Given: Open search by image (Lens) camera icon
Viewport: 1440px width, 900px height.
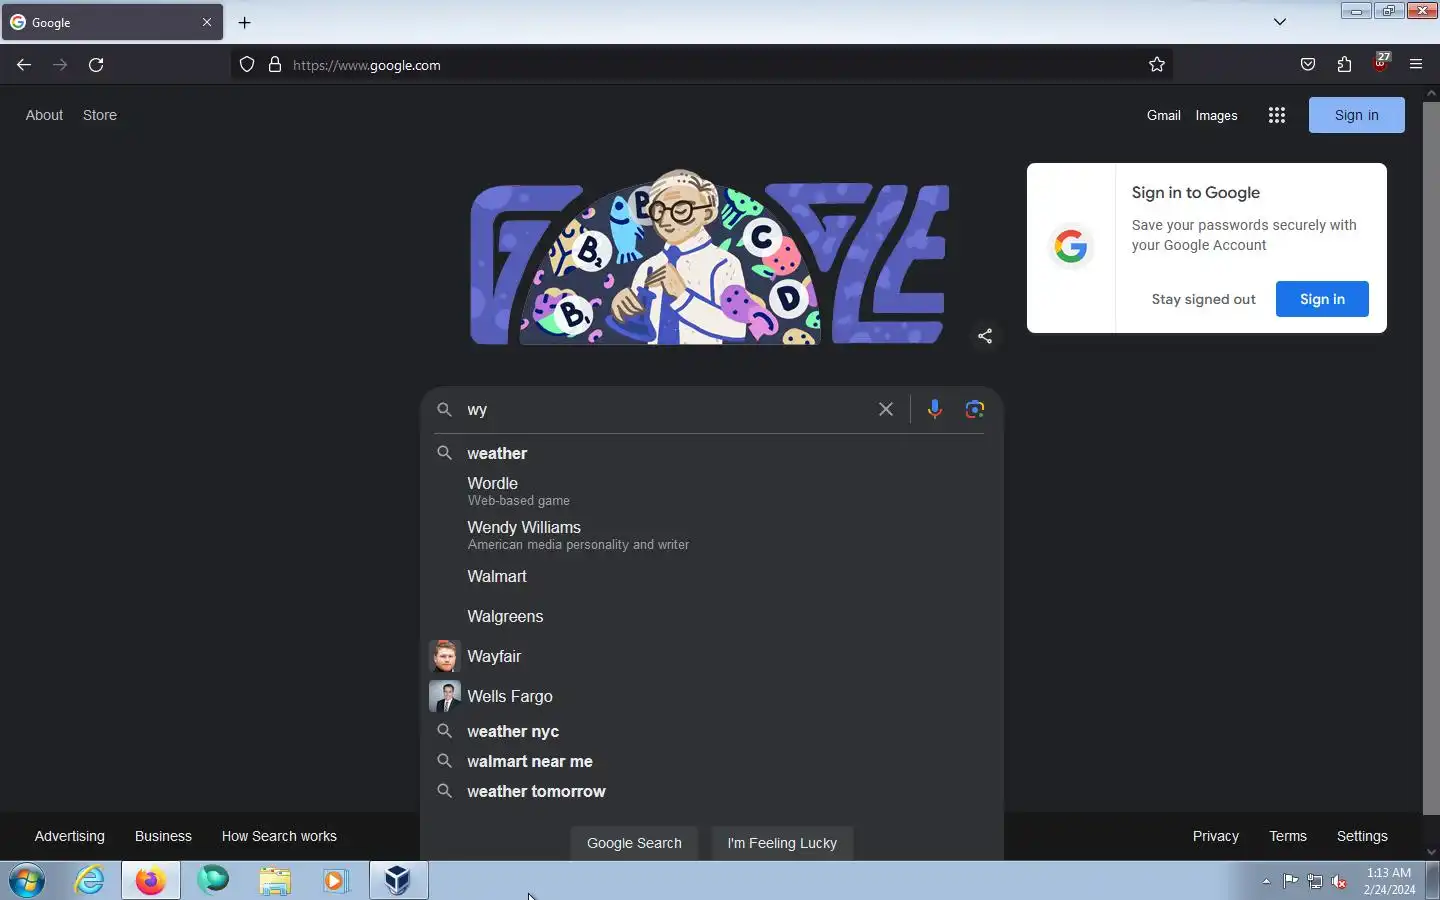Looking at the screenshot, I should pos(975,409).
